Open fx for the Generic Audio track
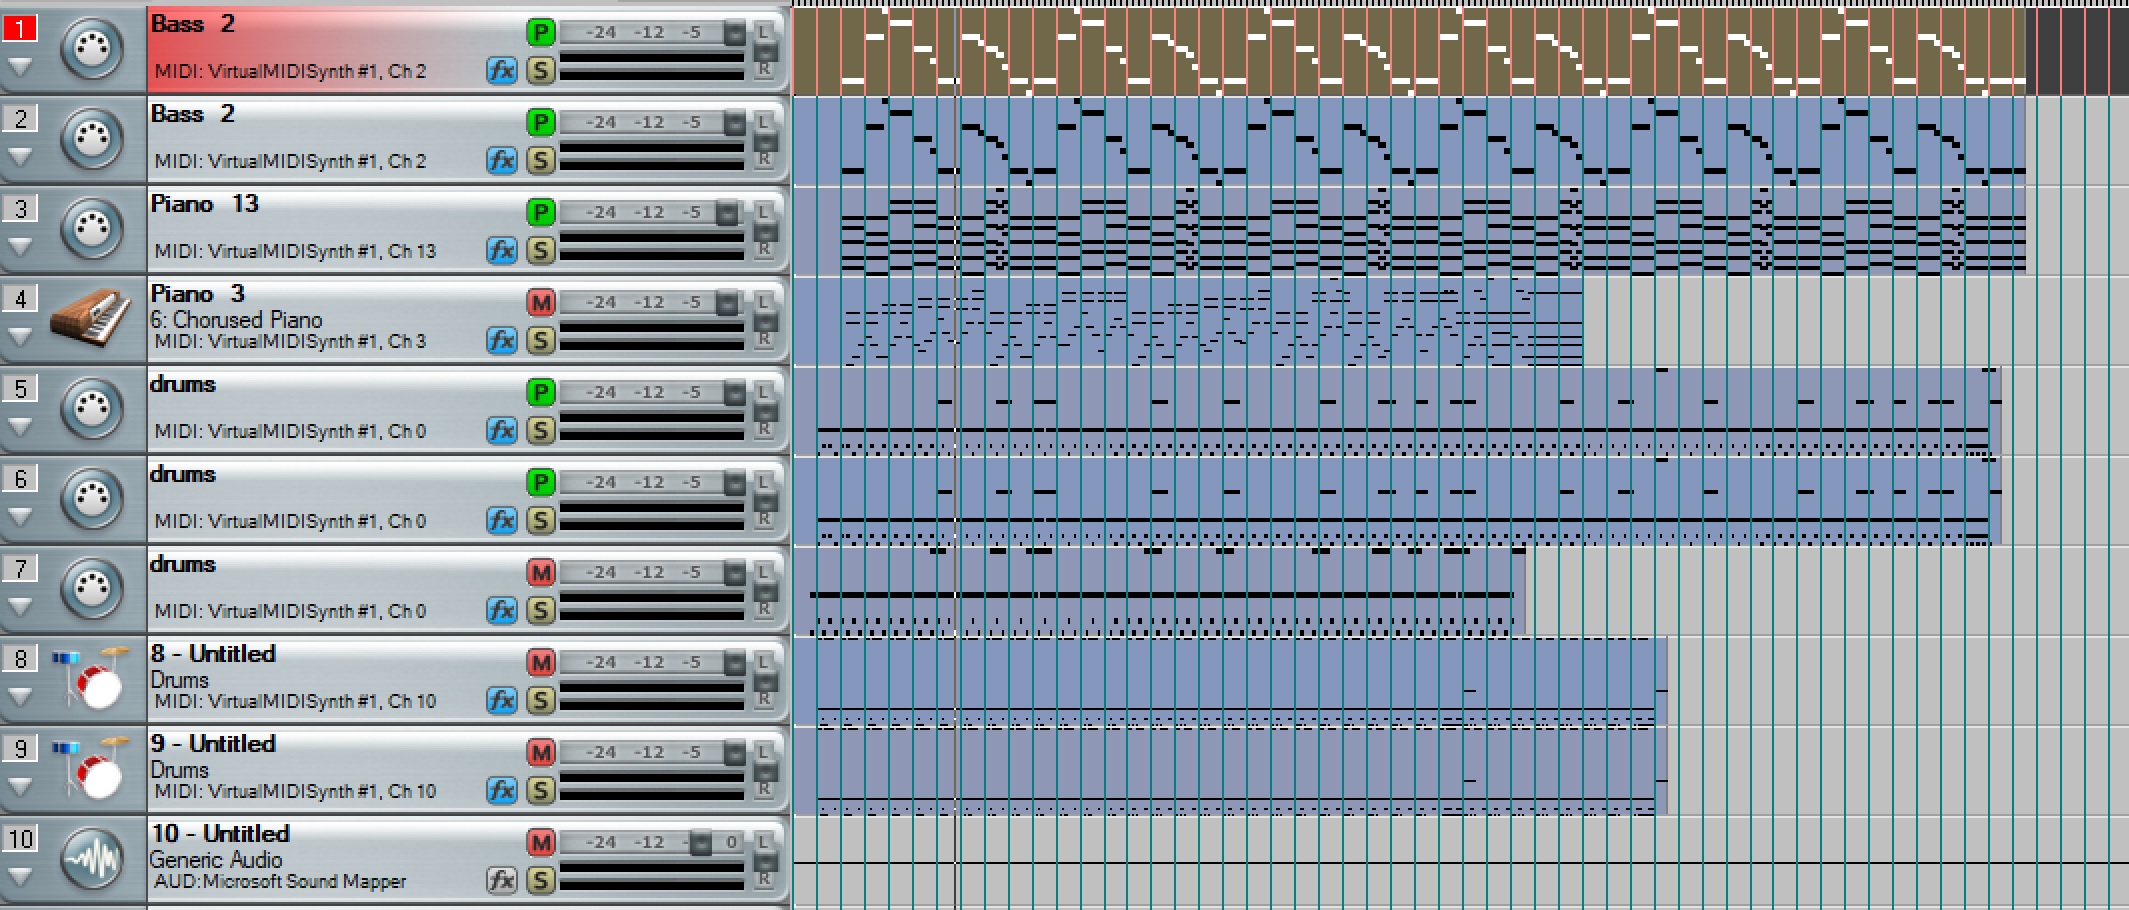 (x=501, y=880)
